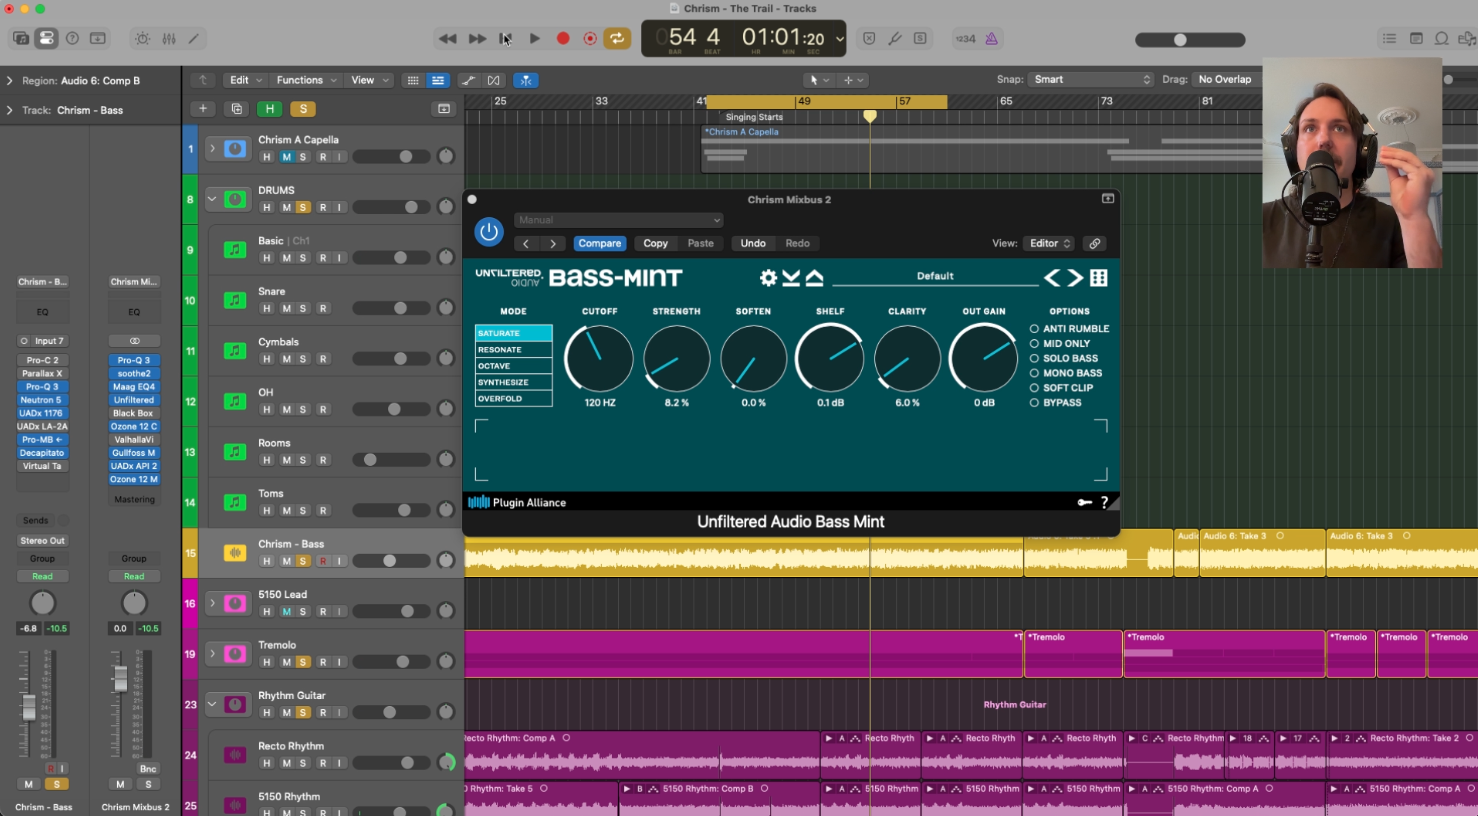Open the List Editors icon
The height and width of the screenshot is (816, 1478).
pos(1389,39)
